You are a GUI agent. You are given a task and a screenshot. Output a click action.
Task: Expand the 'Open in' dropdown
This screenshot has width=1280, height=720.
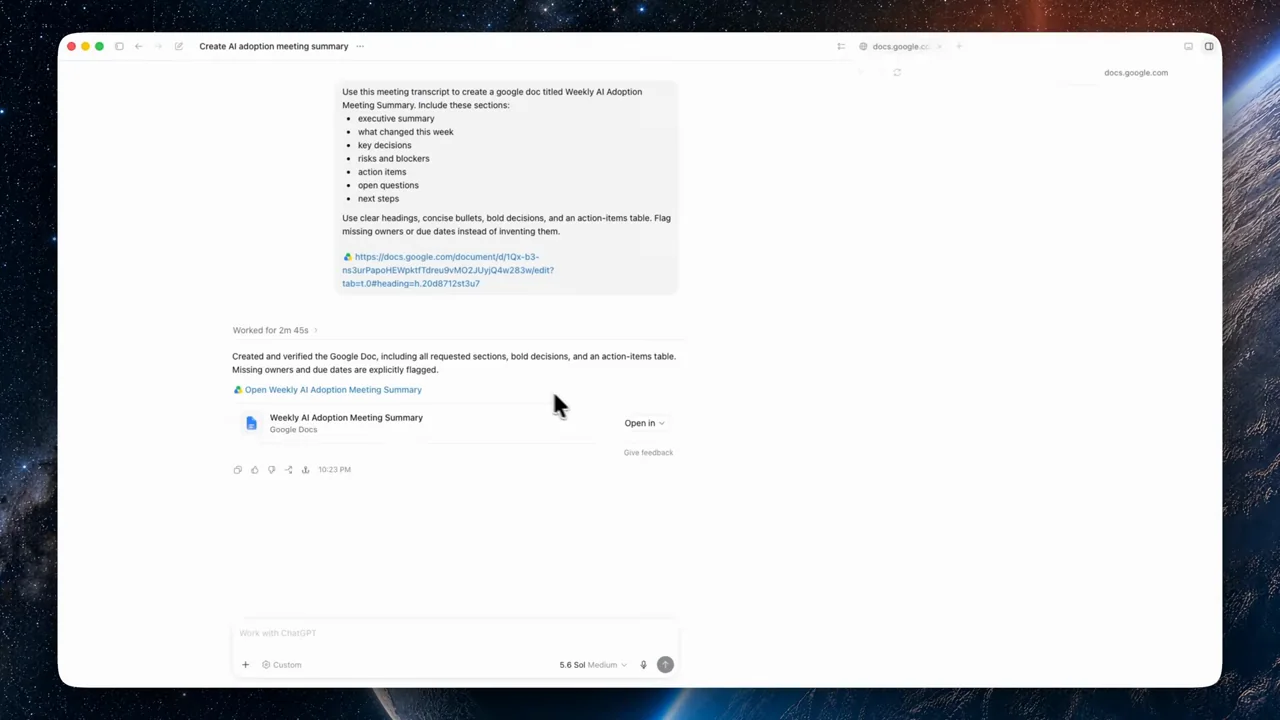644,423
